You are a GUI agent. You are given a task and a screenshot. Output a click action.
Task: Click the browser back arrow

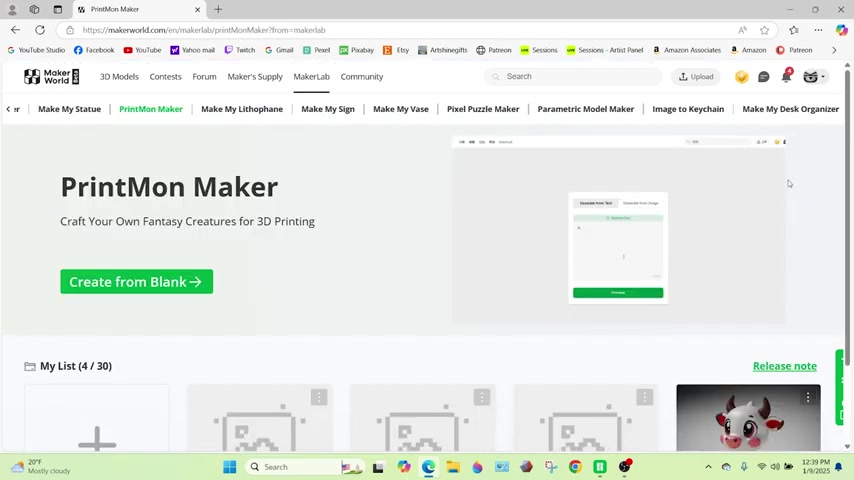(15, 30)
